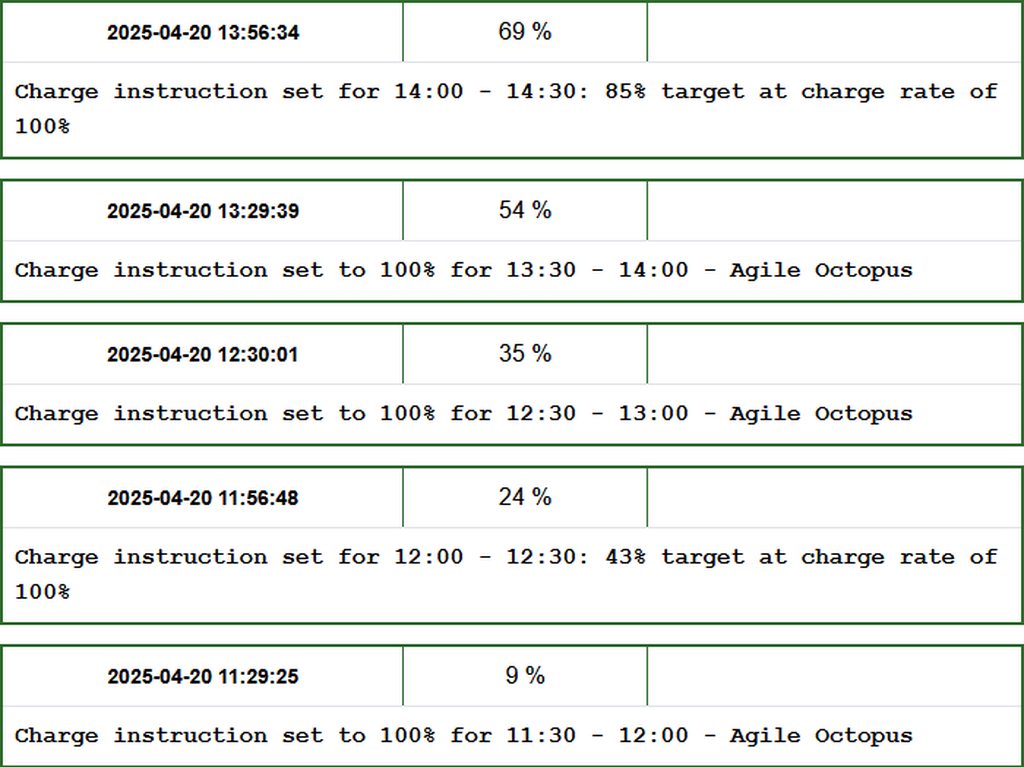1024x767 pixels.
Task: Click the blank cell beside 24 %
Action: 834,497
